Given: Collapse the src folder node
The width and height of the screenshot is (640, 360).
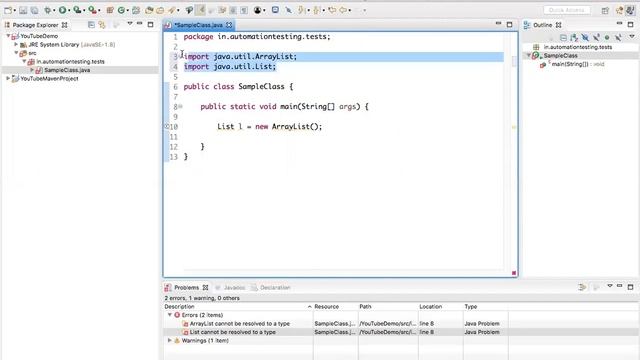Looking at the screenshot, I should [16, 53].
